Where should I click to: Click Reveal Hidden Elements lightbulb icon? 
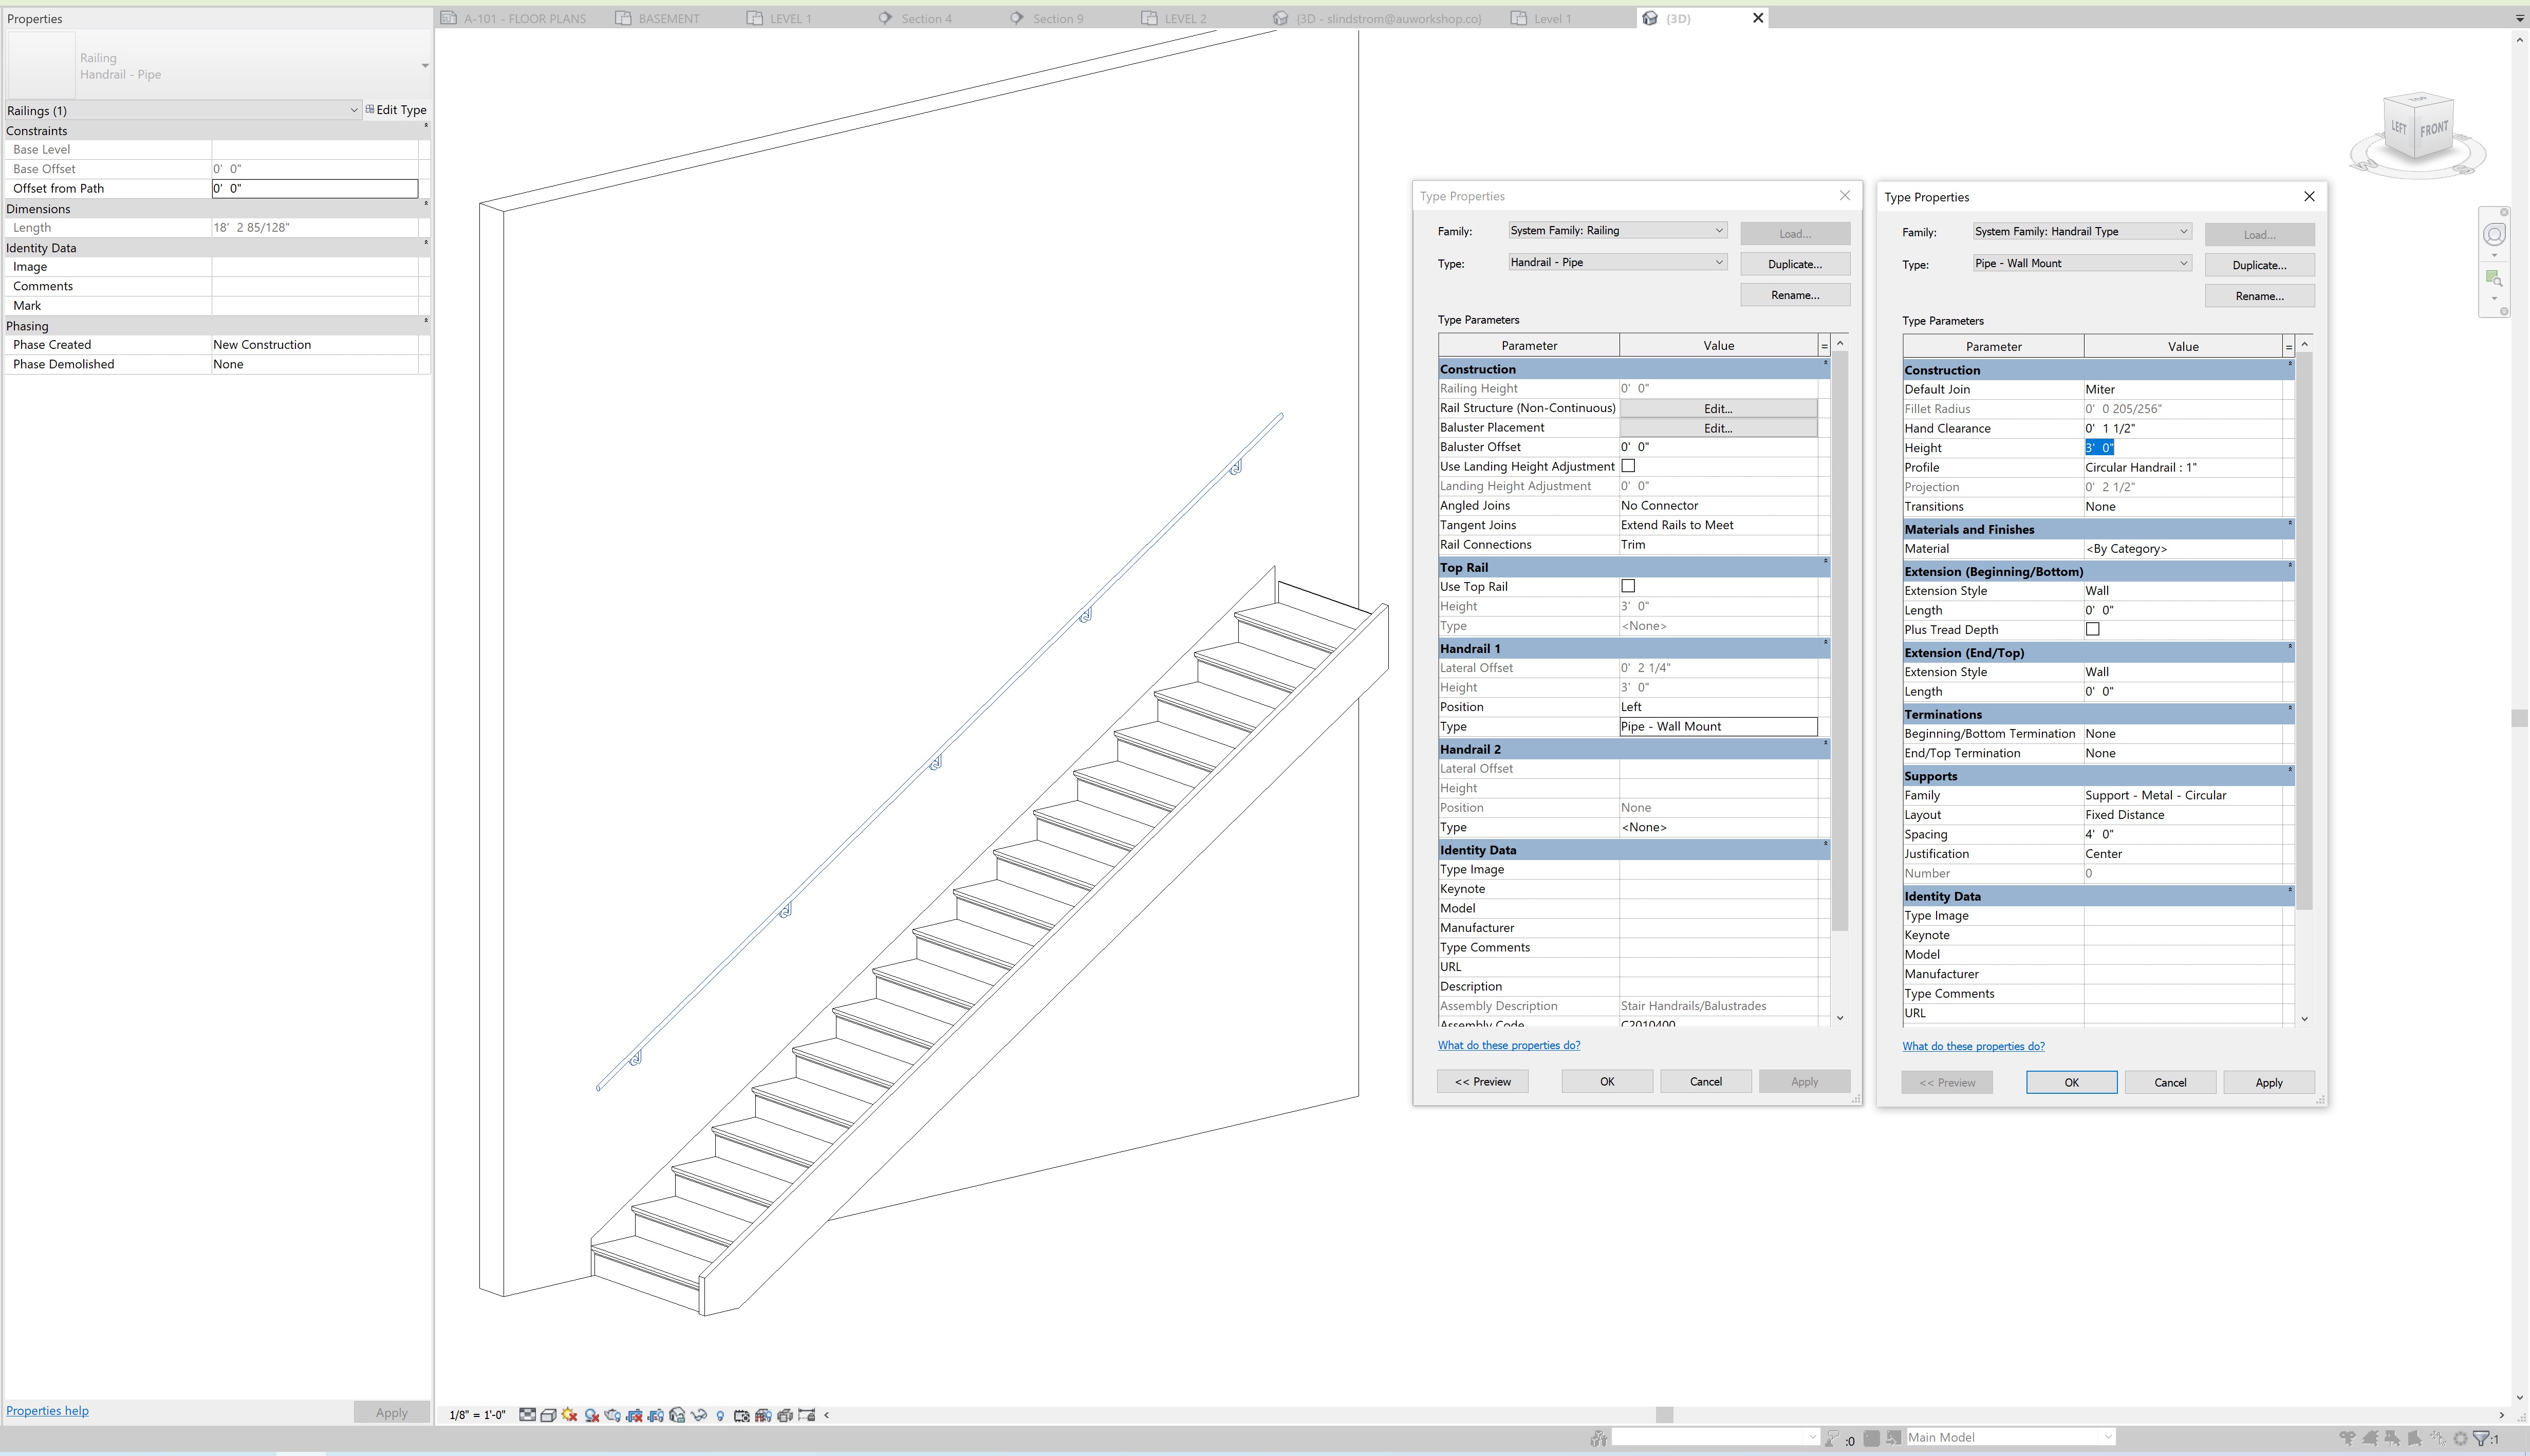pyautogui.click(x=721, y=1415)
